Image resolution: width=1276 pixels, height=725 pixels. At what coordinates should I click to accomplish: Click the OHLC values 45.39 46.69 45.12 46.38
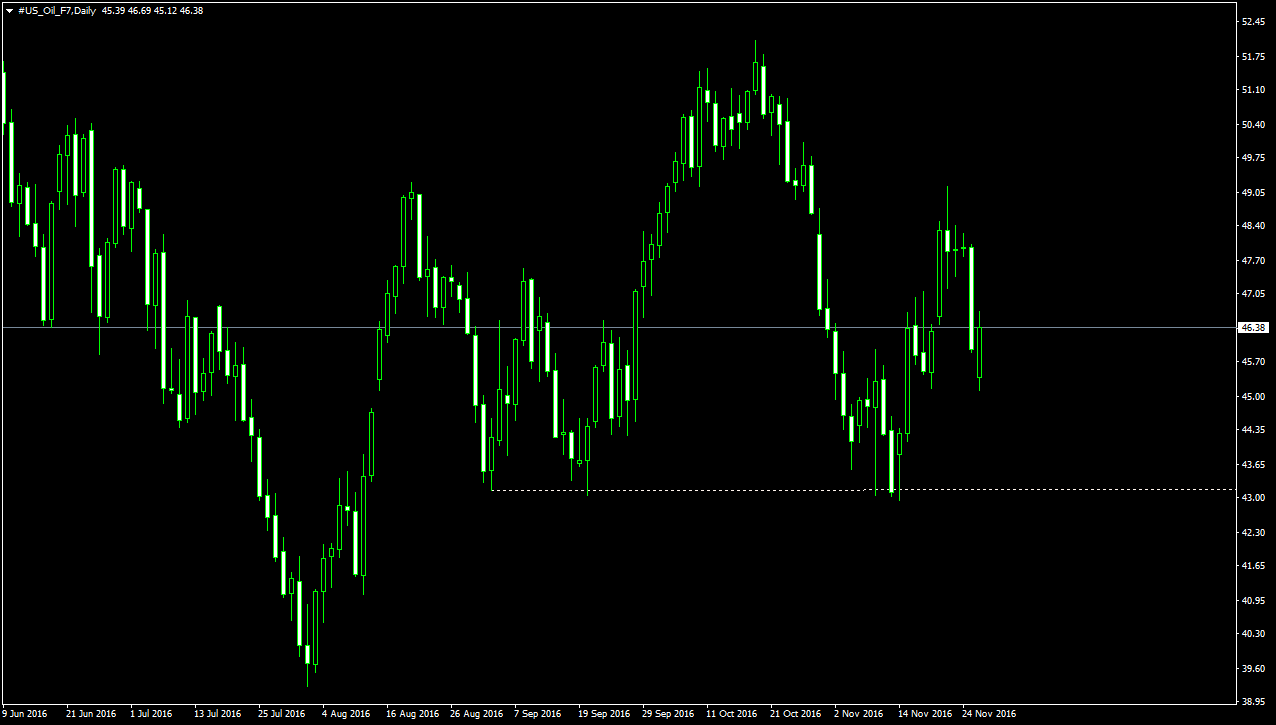point(153,10)
